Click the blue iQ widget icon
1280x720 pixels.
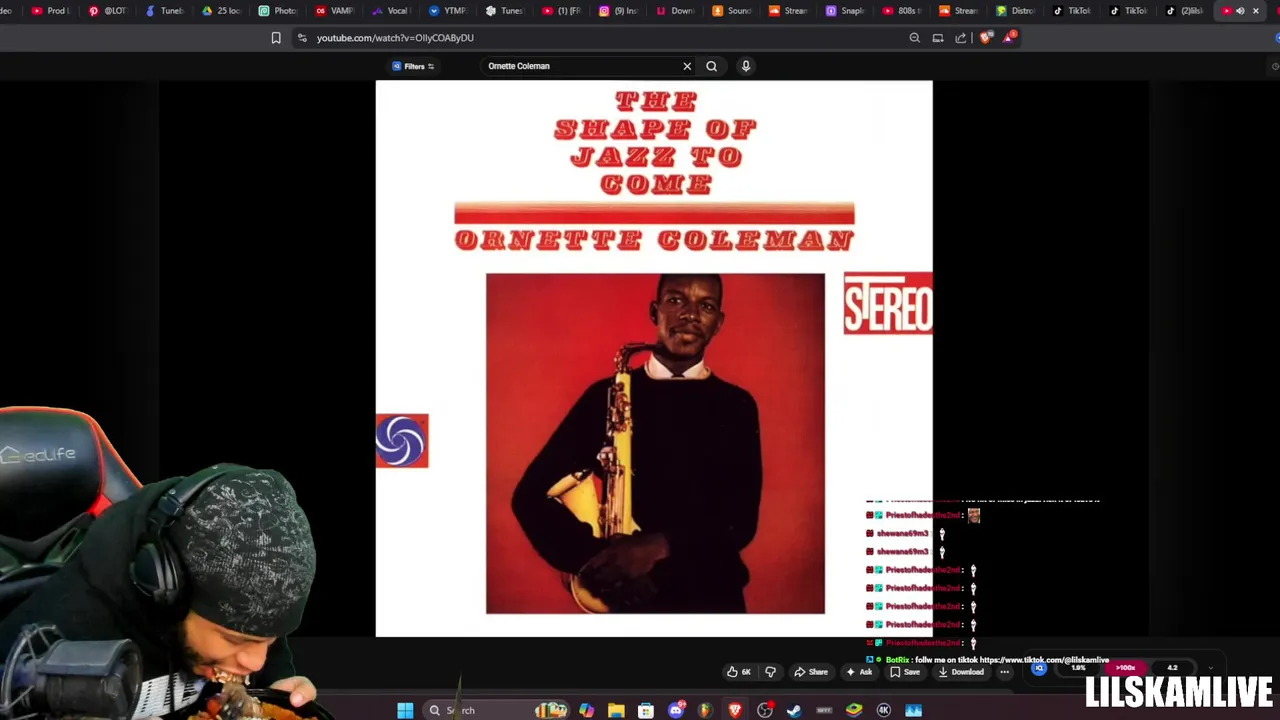1039,669
